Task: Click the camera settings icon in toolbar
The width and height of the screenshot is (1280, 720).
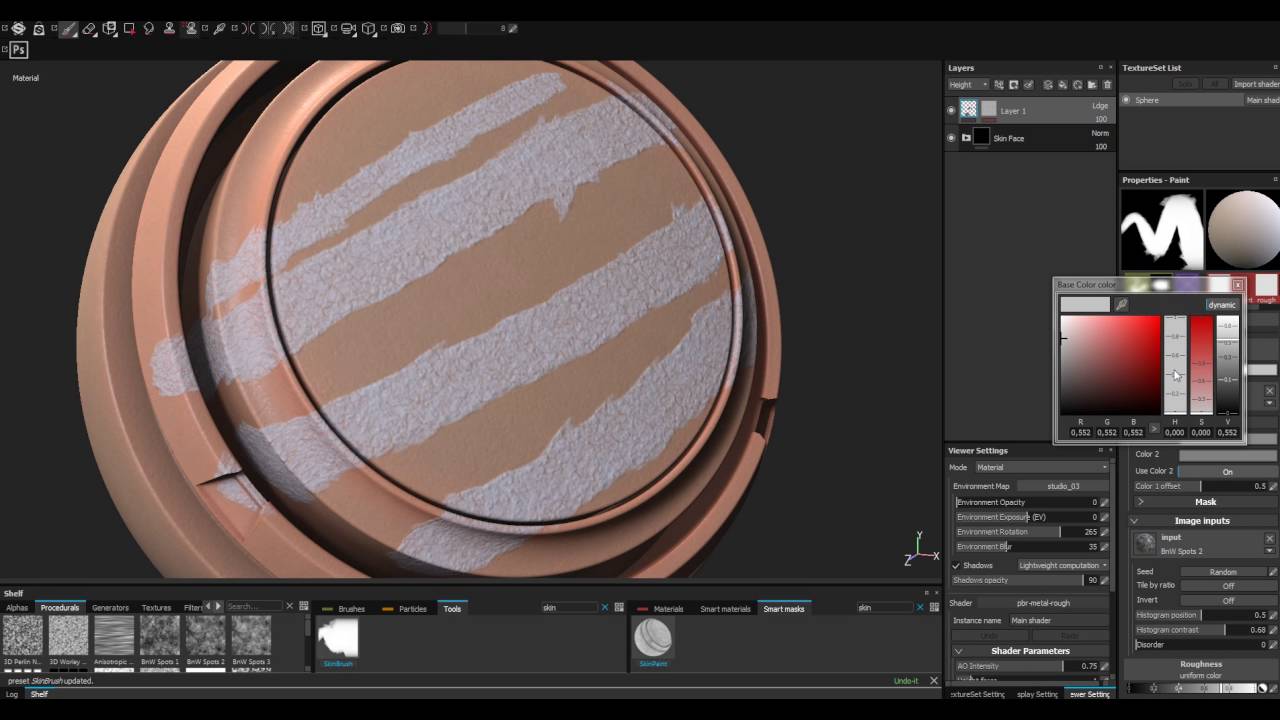Action: point(348,29)
